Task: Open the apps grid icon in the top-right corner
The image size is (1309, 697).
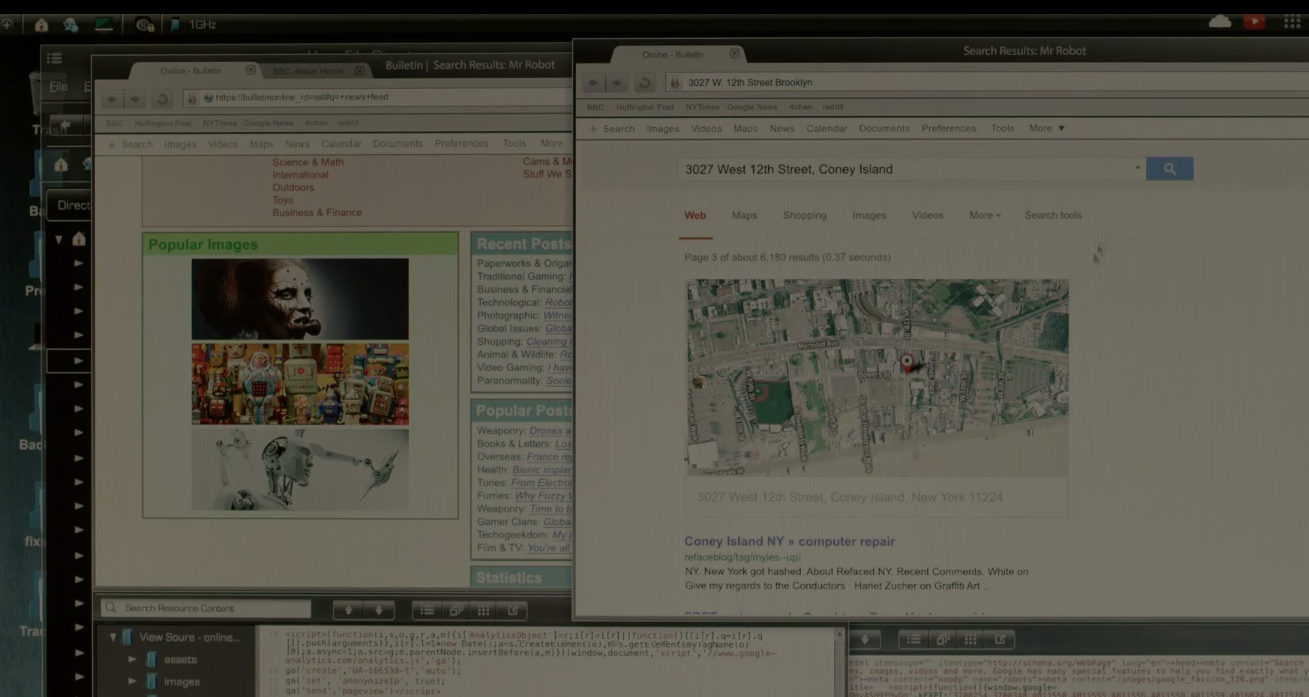Action: click(1292, 22)
